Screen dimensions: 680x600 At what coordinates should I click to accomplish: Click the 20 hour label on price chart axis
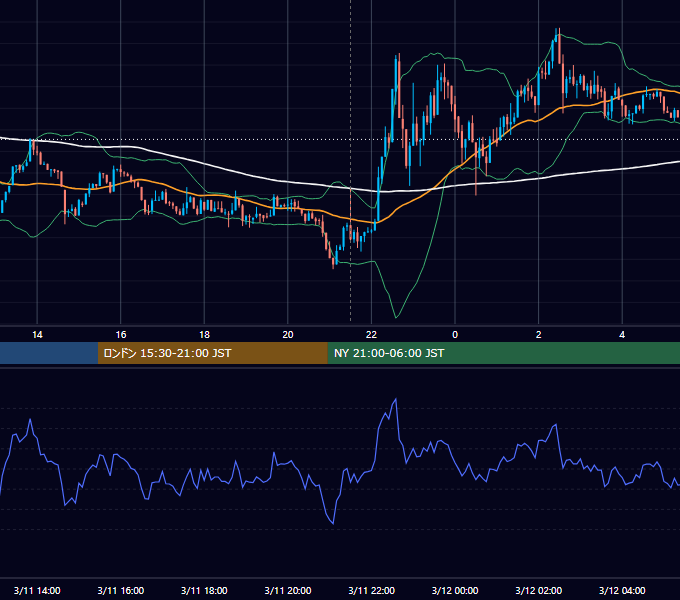tap(288, 335)
